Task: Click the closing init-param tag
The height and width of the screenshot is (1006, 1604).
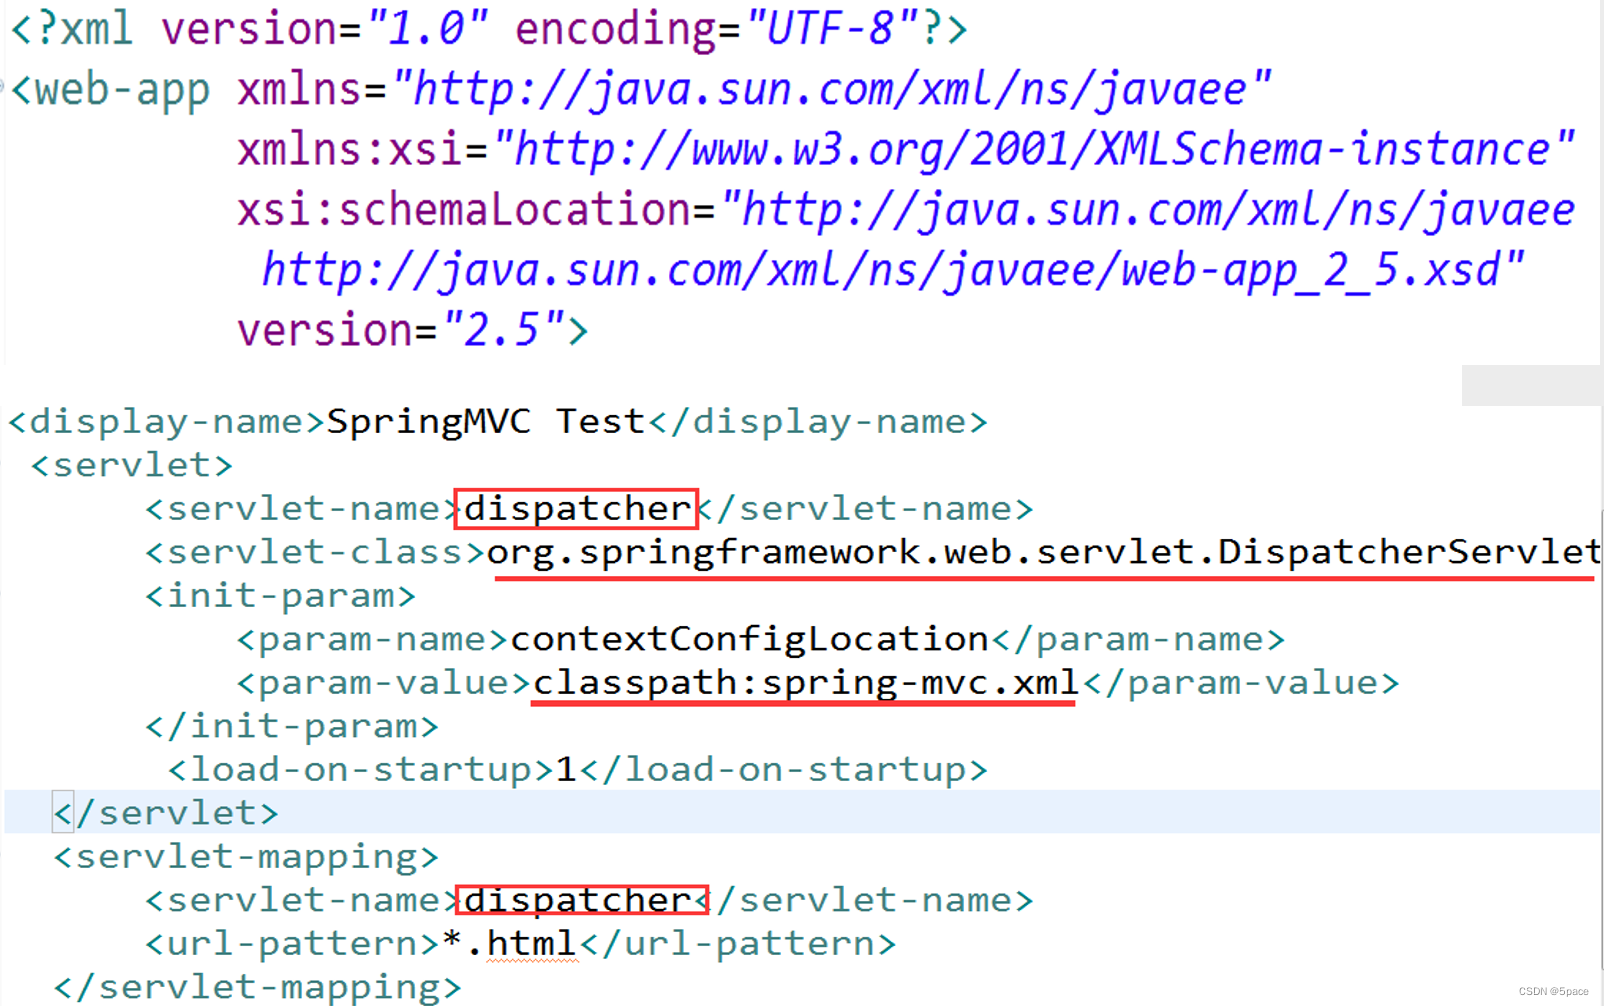Action: pyautogui.click(x=292, y=726)
